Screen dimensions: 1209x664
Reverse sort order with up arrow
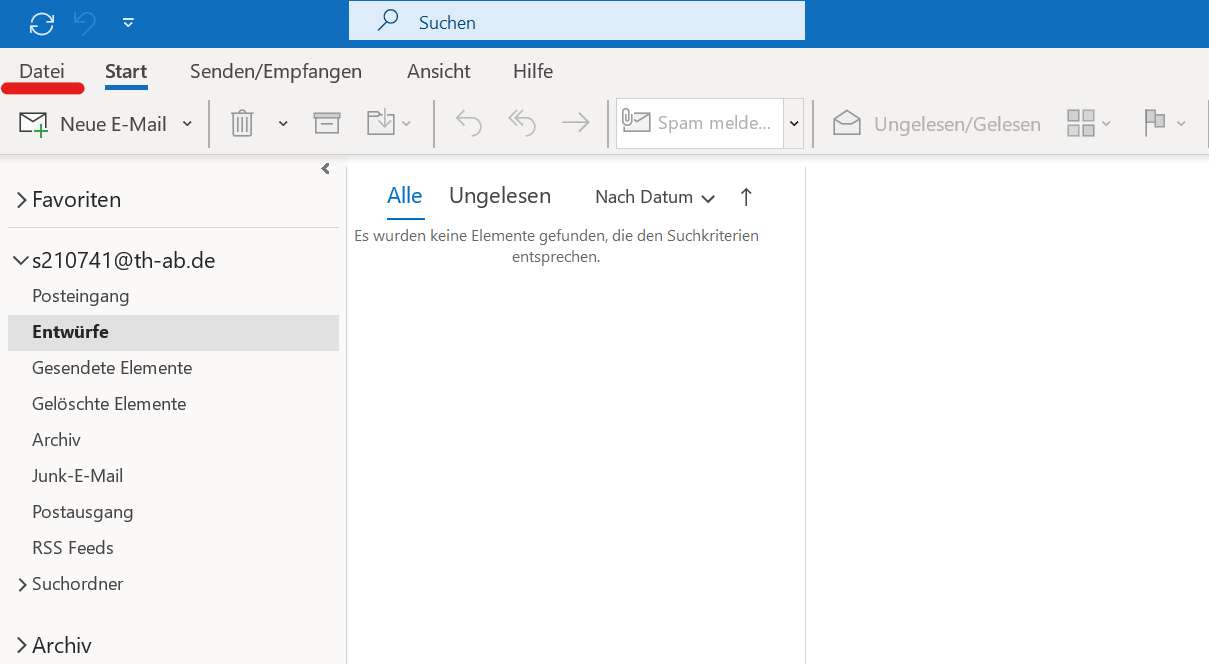[x=746, y=197]
